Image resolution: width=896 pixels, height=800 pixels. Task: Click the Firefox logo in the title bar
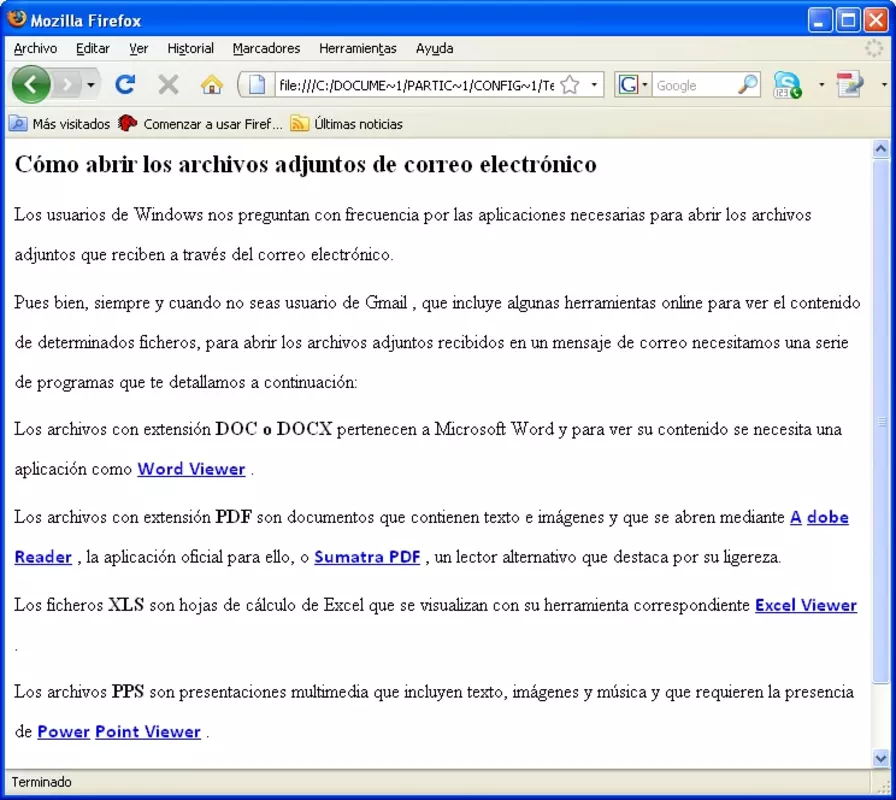point(17,19)
